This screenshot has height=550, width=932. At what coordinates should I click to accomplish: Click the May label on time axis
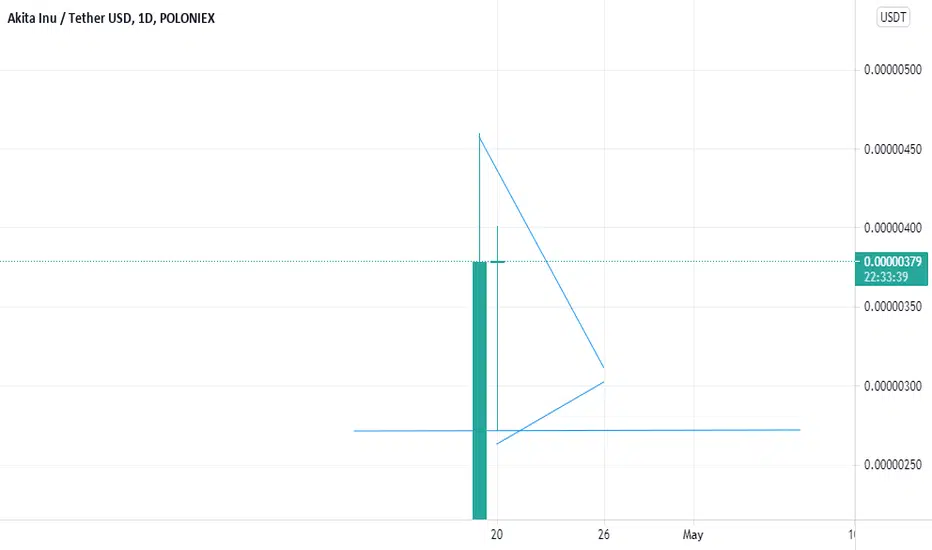click(x=693, y=535)
